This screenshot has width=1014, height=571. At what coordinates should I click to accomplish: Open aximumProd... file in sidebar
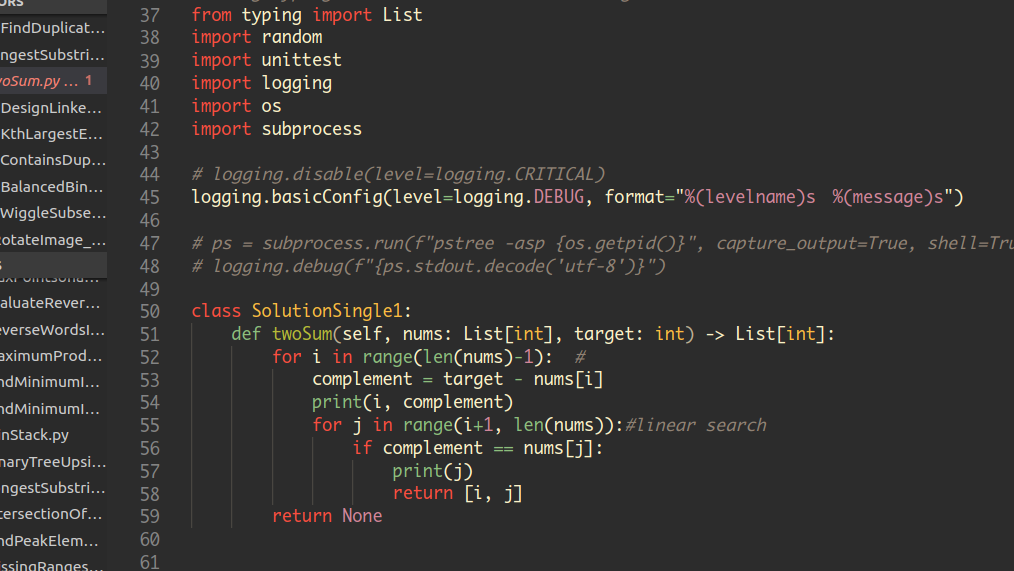pos(51,356)
